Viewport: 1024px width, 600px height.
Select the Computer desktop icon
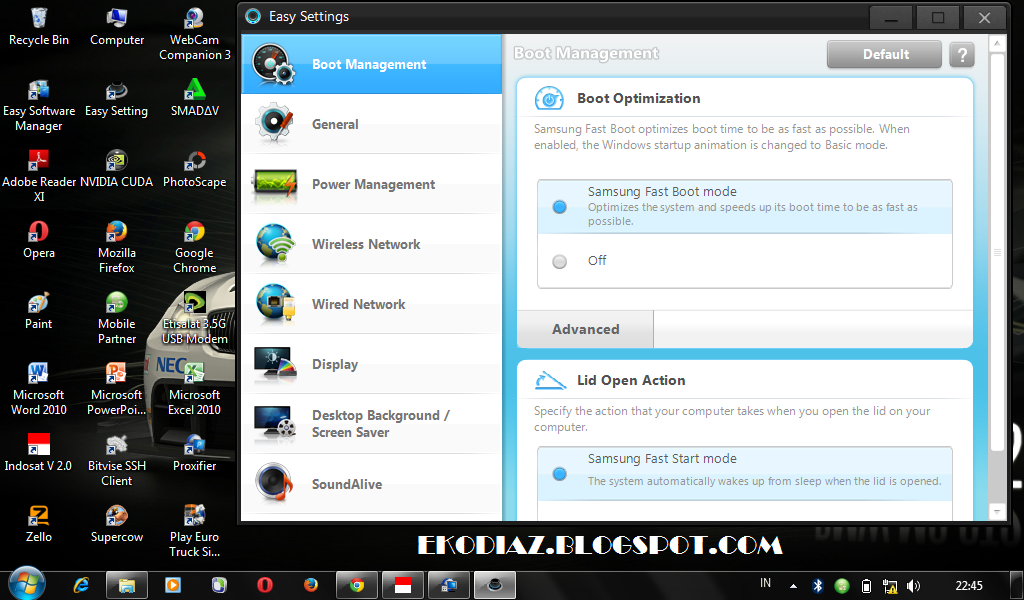(117, 27)
